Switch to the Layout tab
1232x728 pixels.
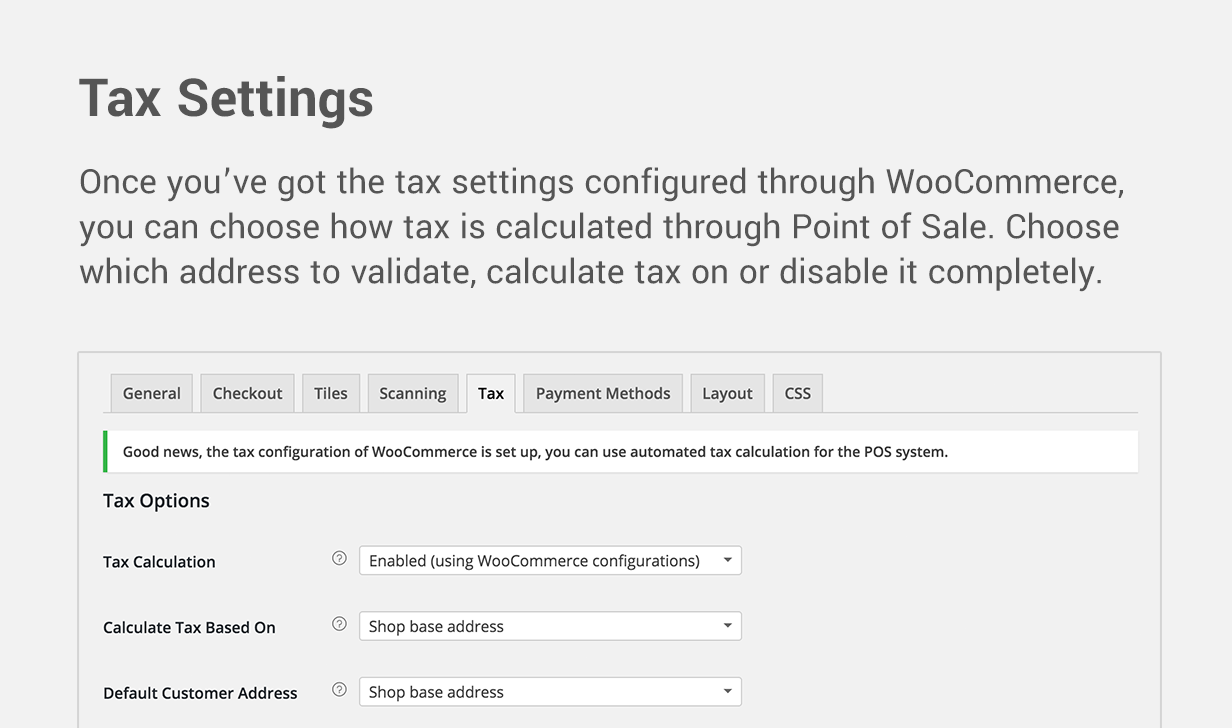pos(727,393)
